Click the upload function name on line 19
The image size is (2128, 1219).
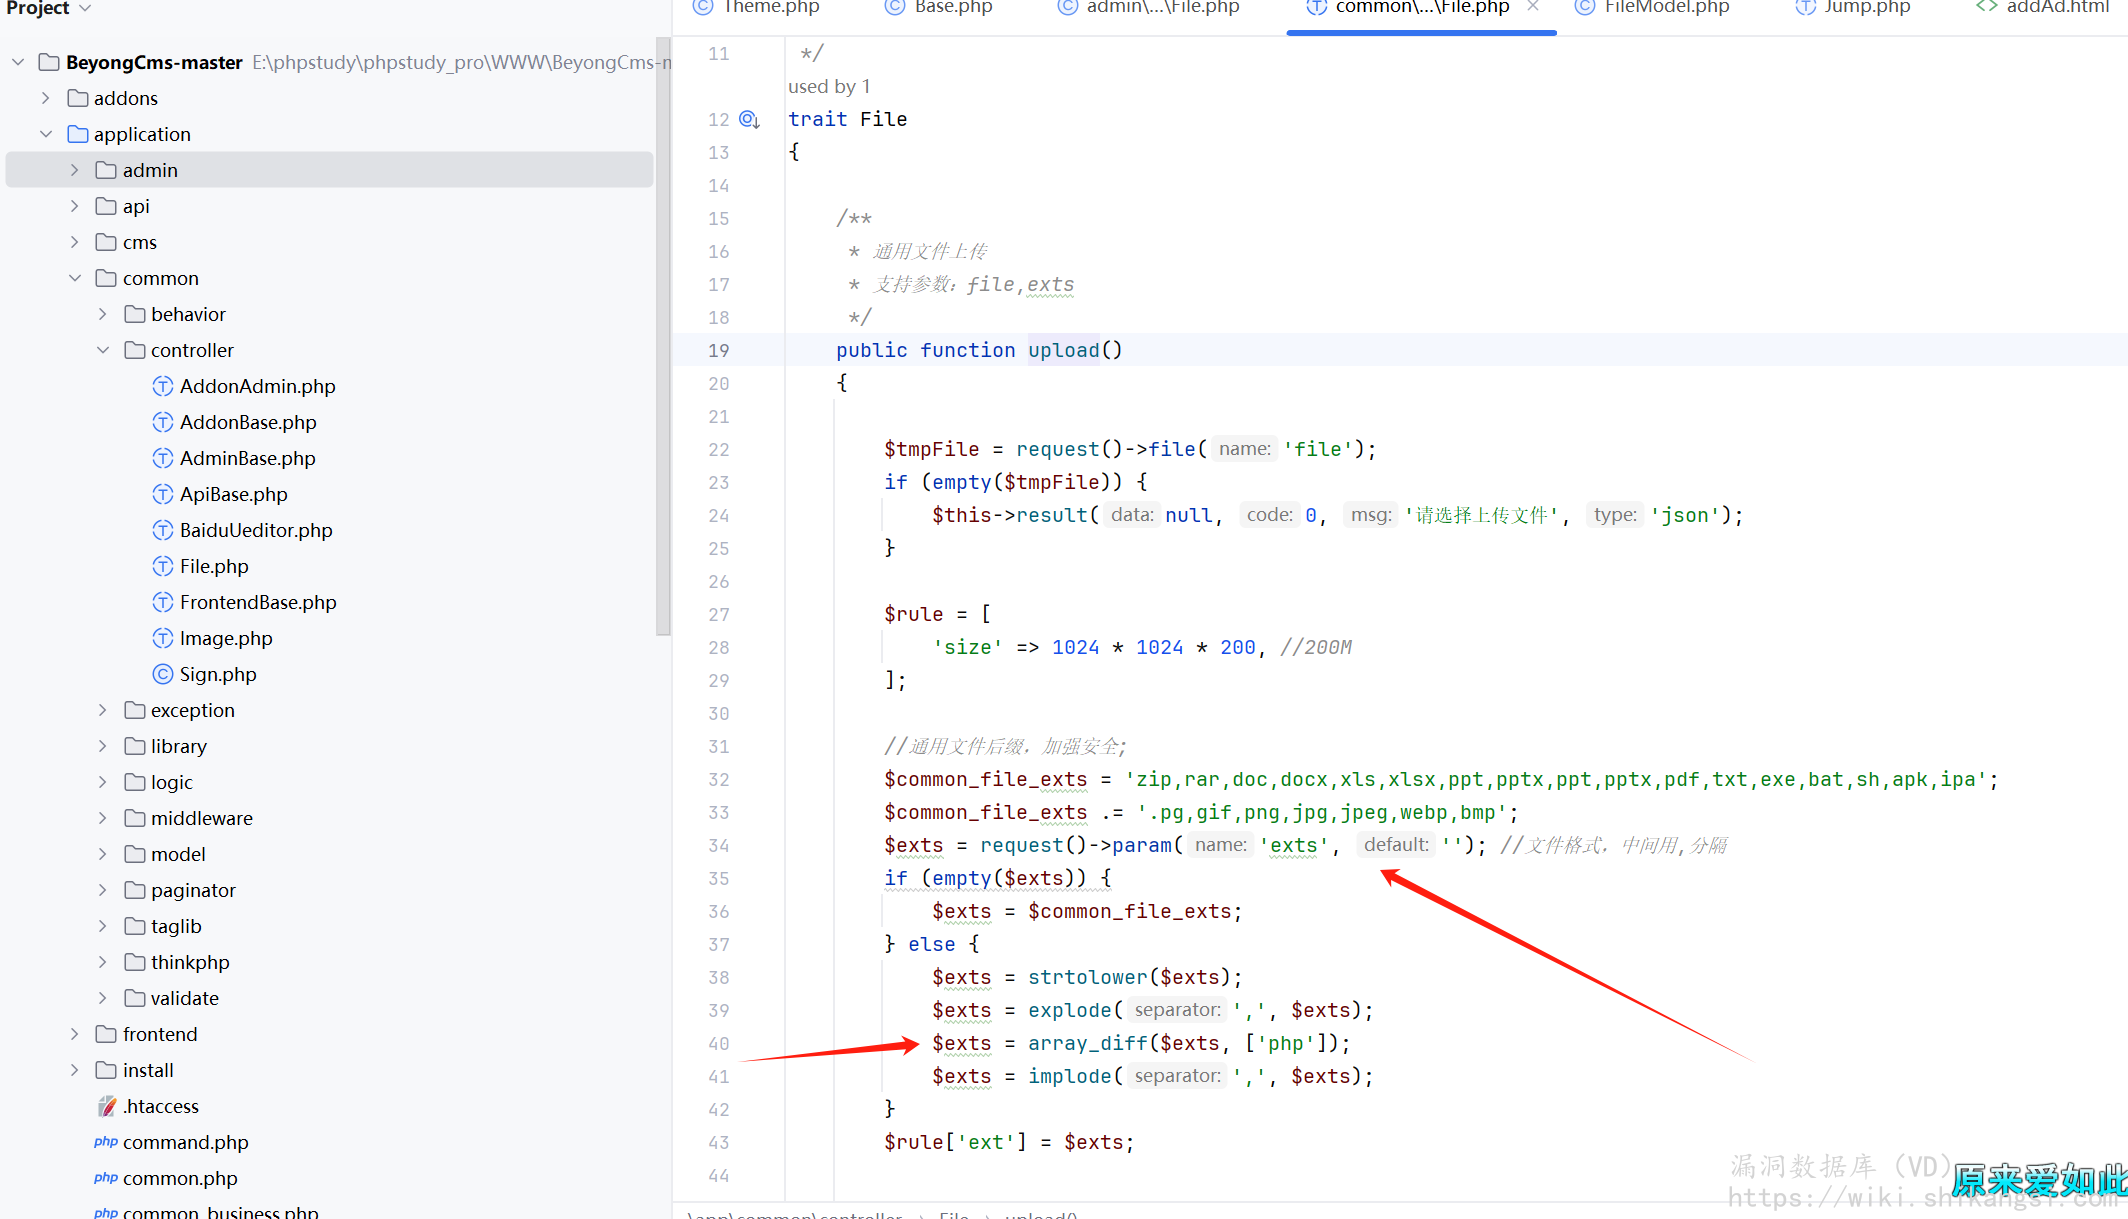[1063, 350]
